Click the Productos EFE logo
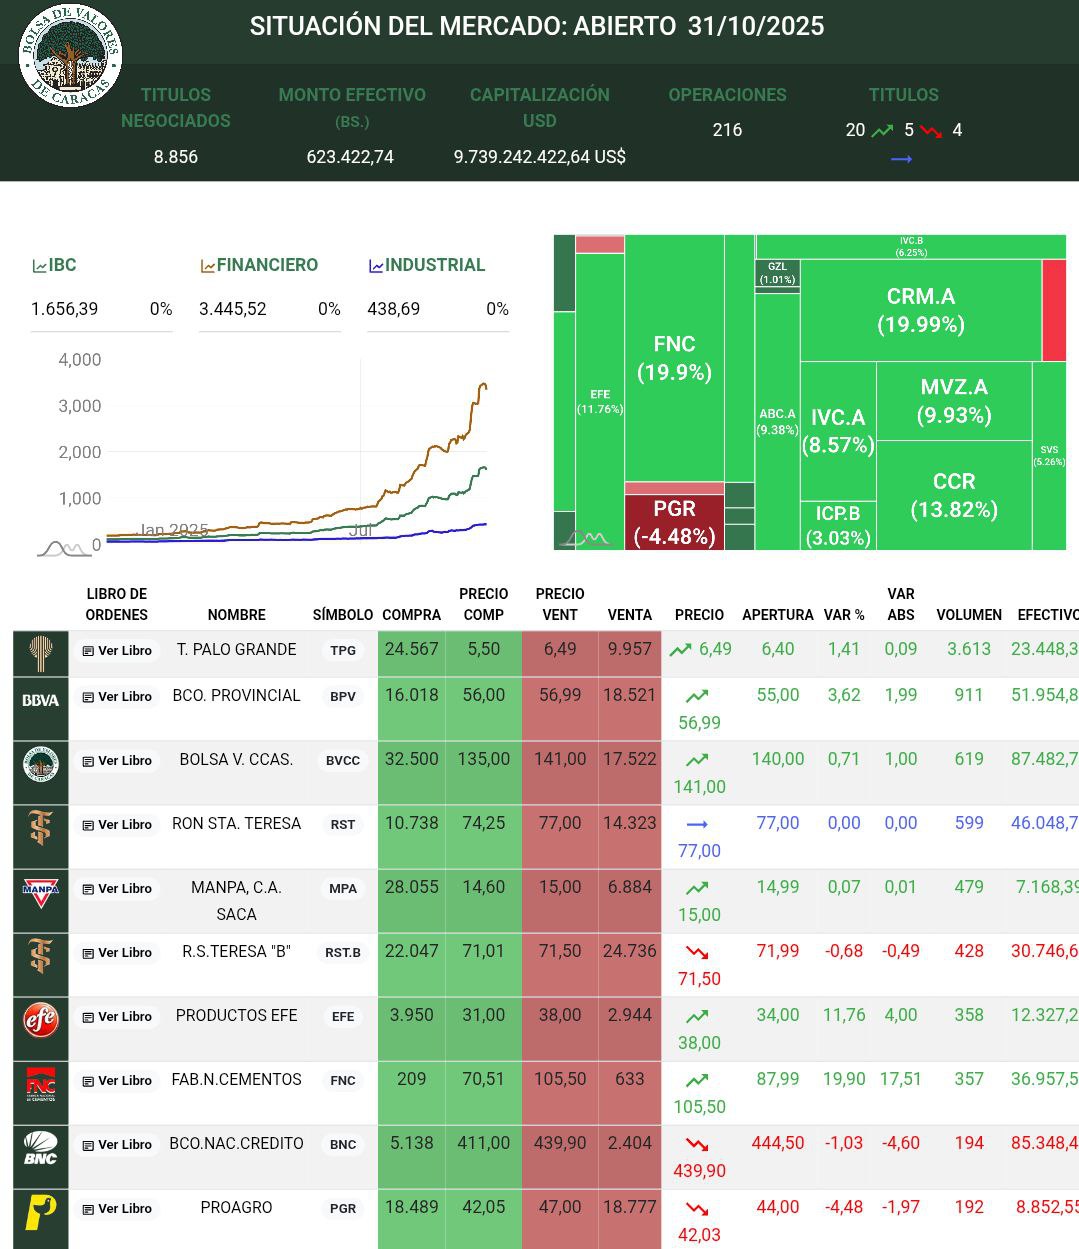Viewport: 1079px width, 1249px height. [41, 1020]
